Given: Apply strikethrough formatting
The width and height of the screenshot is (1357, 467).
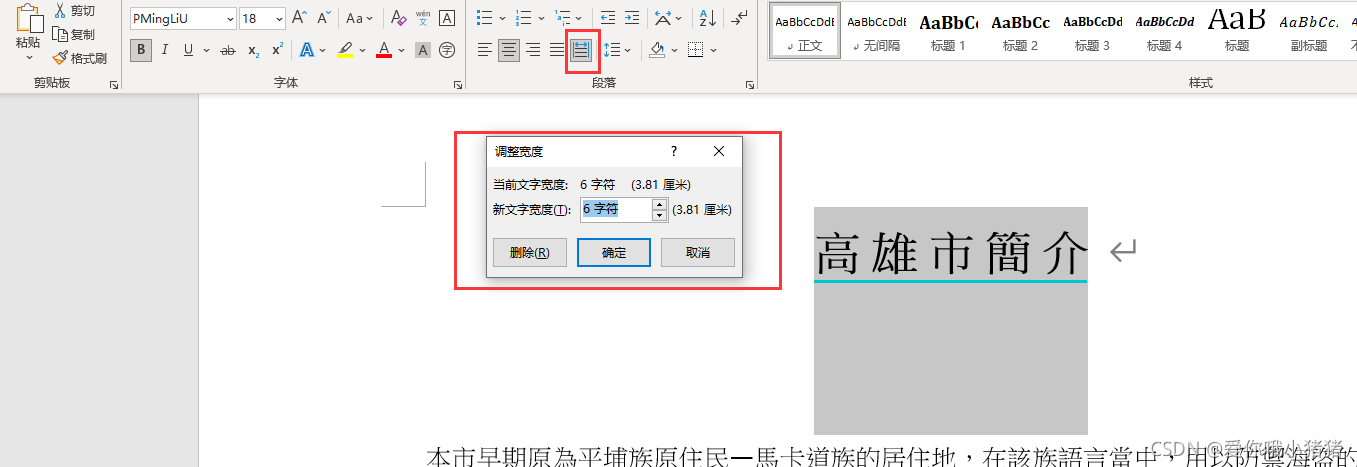Looking at the screenshot, I should tap(228, 50).
